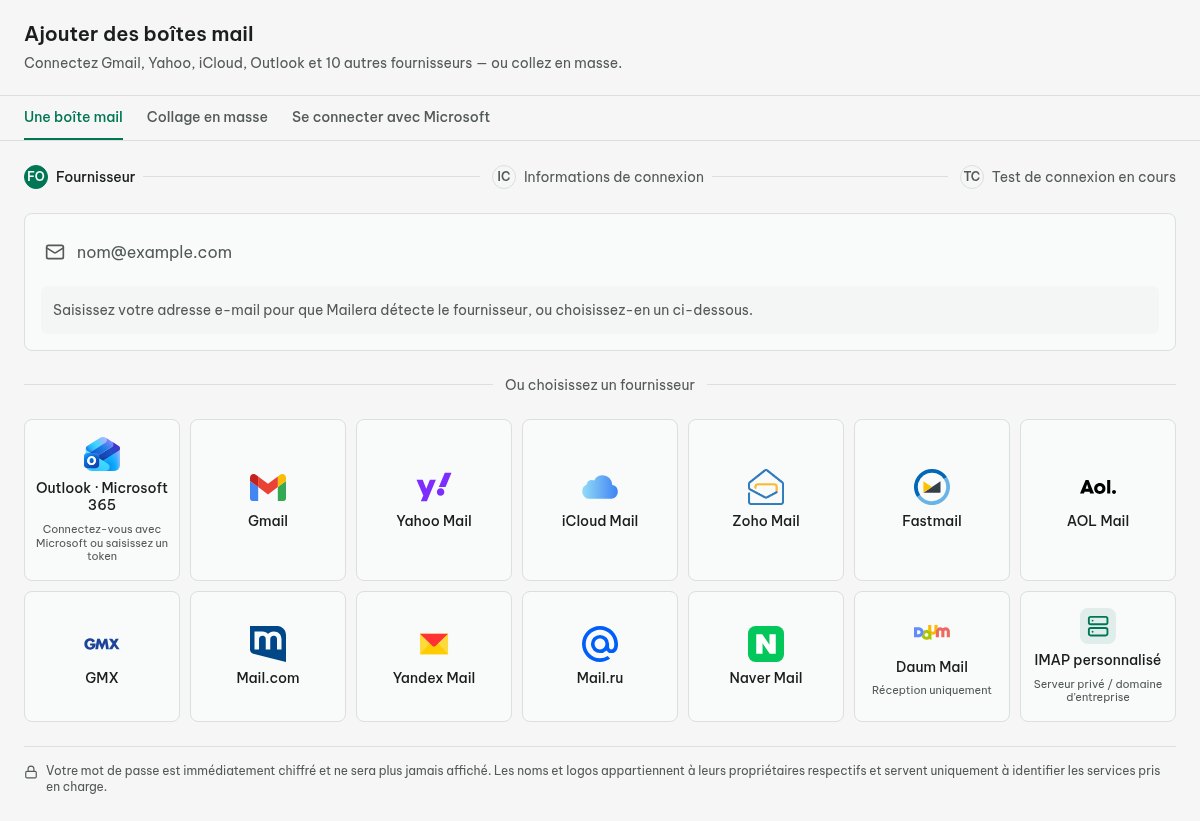The width and height of the screenshot is (1200, 821).
Task: Click the Mail.ru blue at-sign icon
Action: click(600, 644)
